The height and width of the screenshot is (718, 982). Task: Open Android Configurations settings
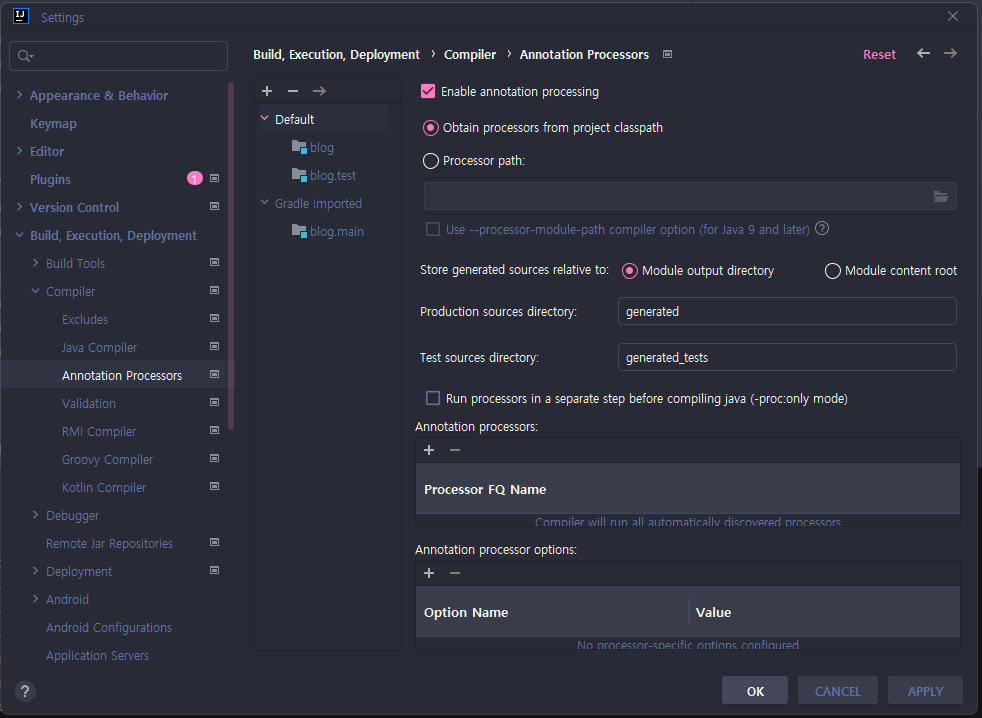point(109,627)
